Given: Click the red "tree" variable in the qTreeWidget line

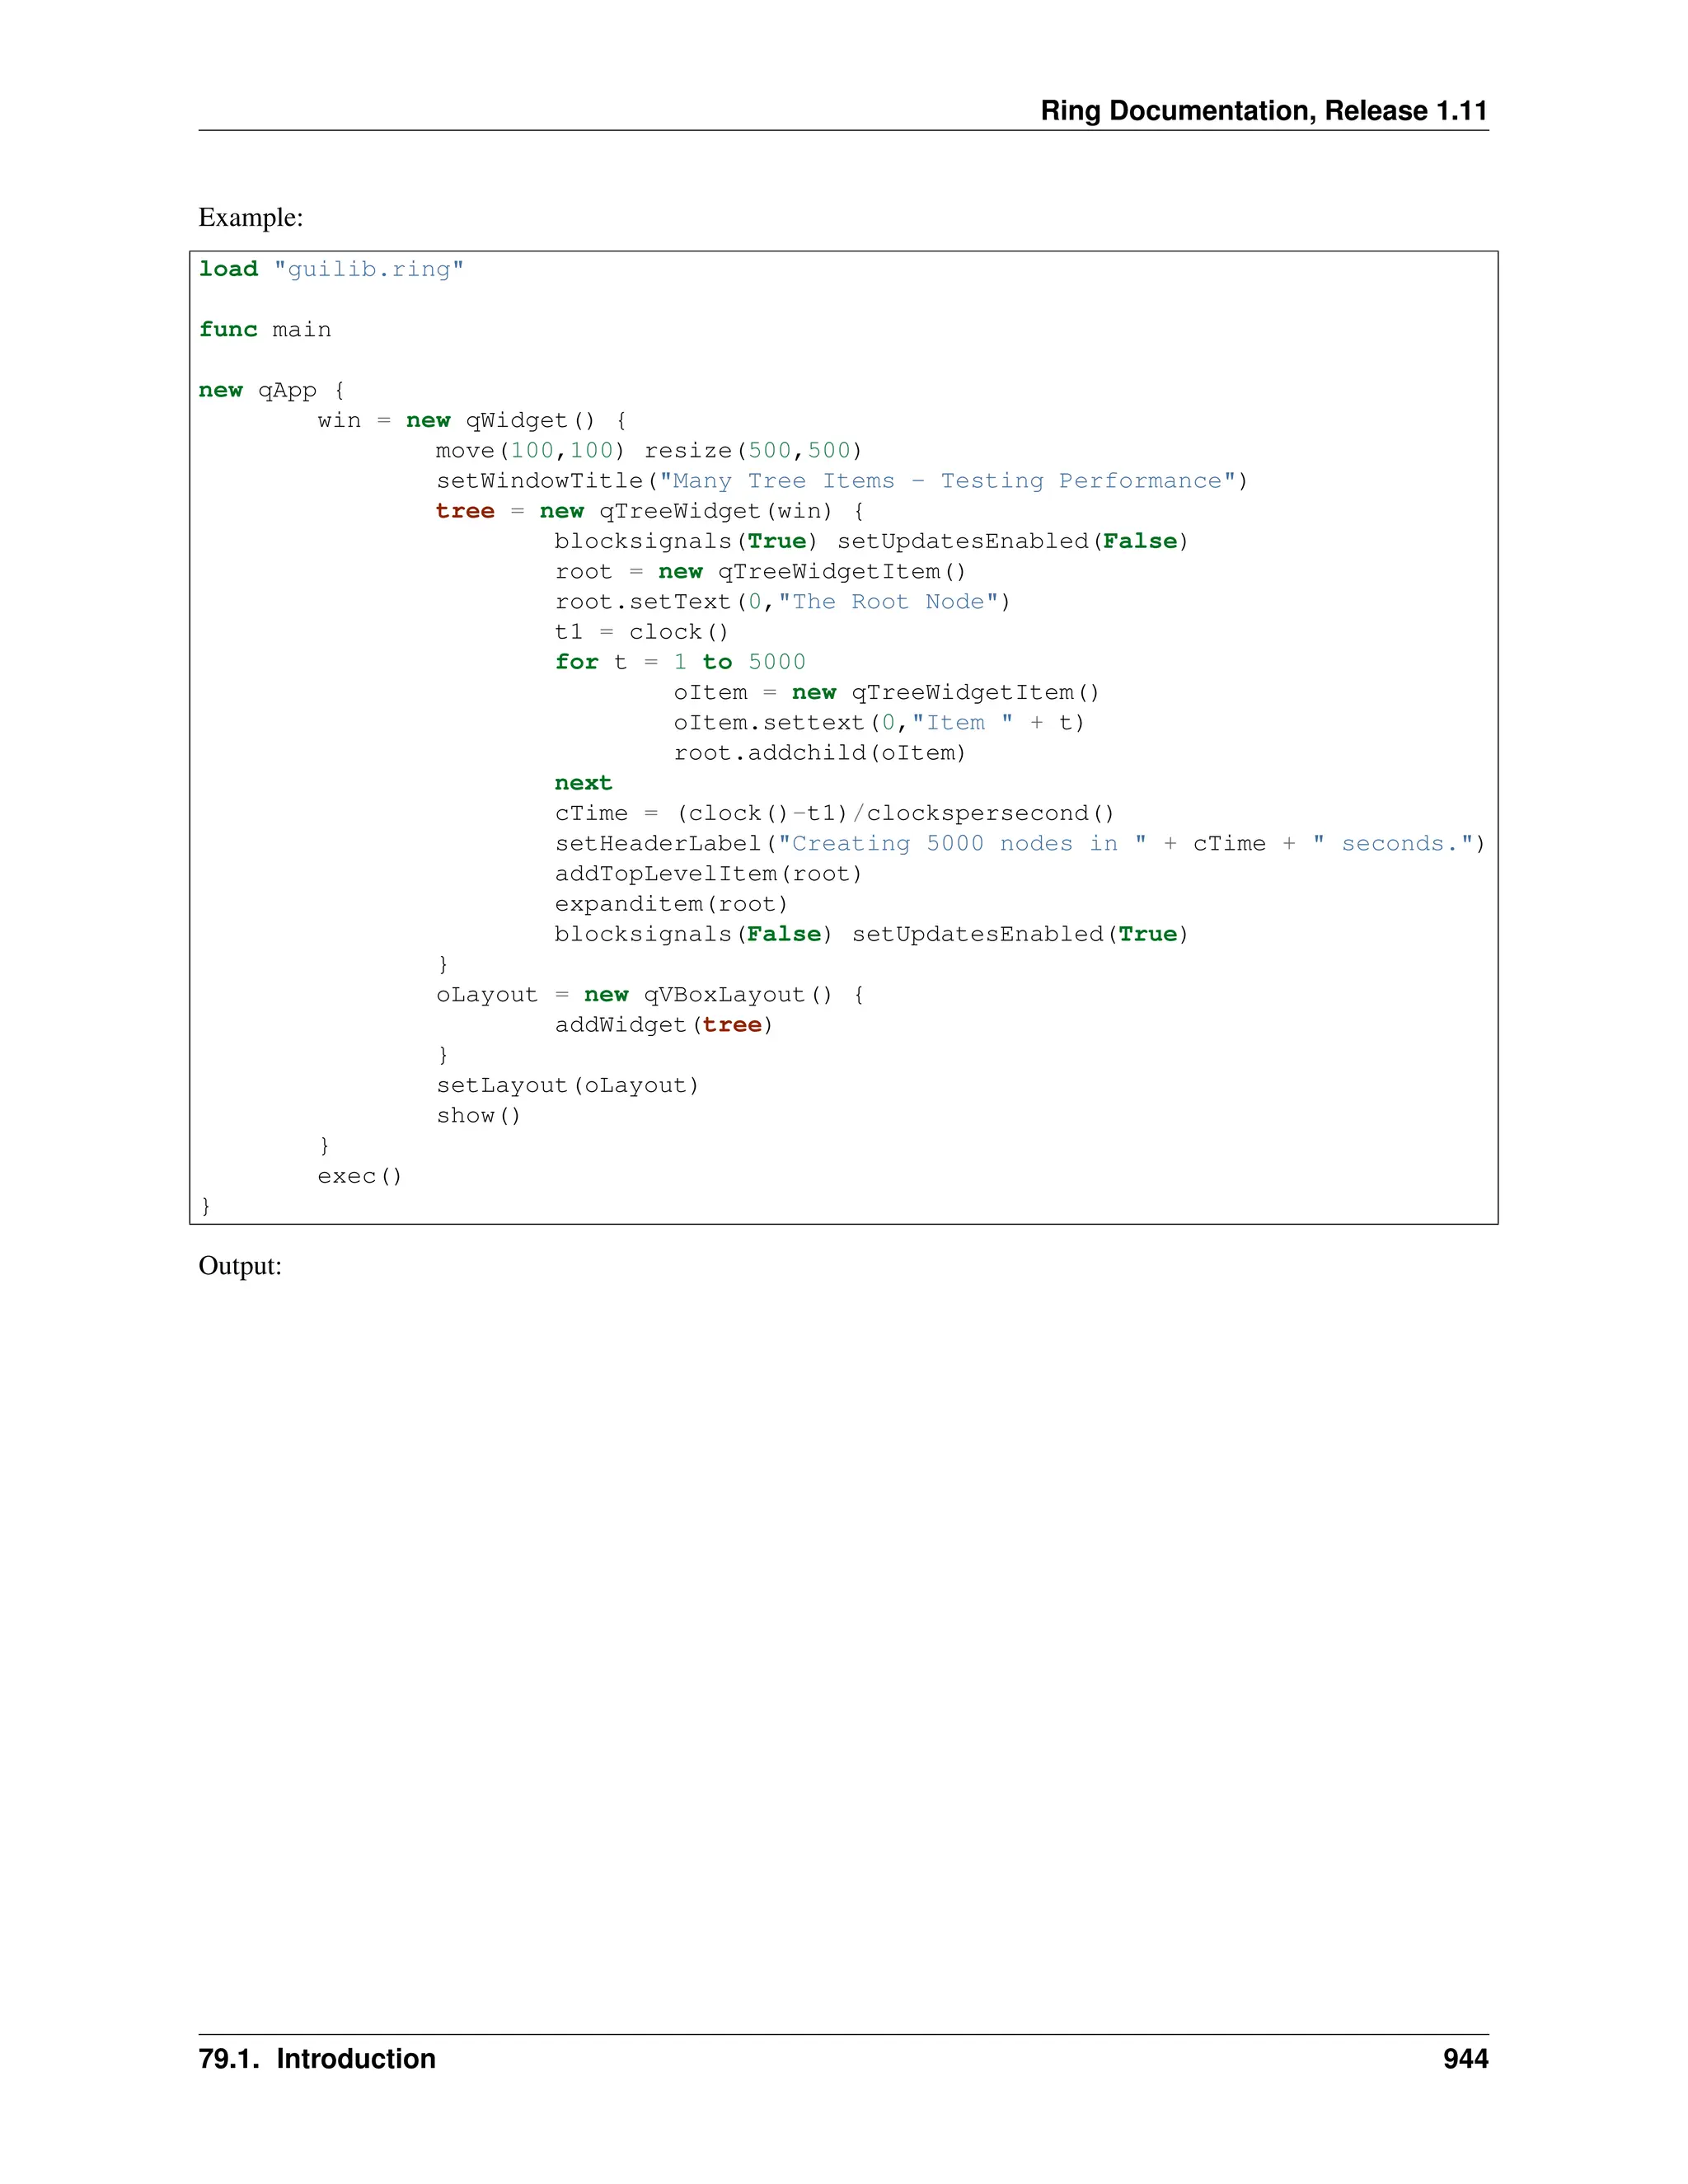Looking at the screenshot, I should tap(465, 511).
